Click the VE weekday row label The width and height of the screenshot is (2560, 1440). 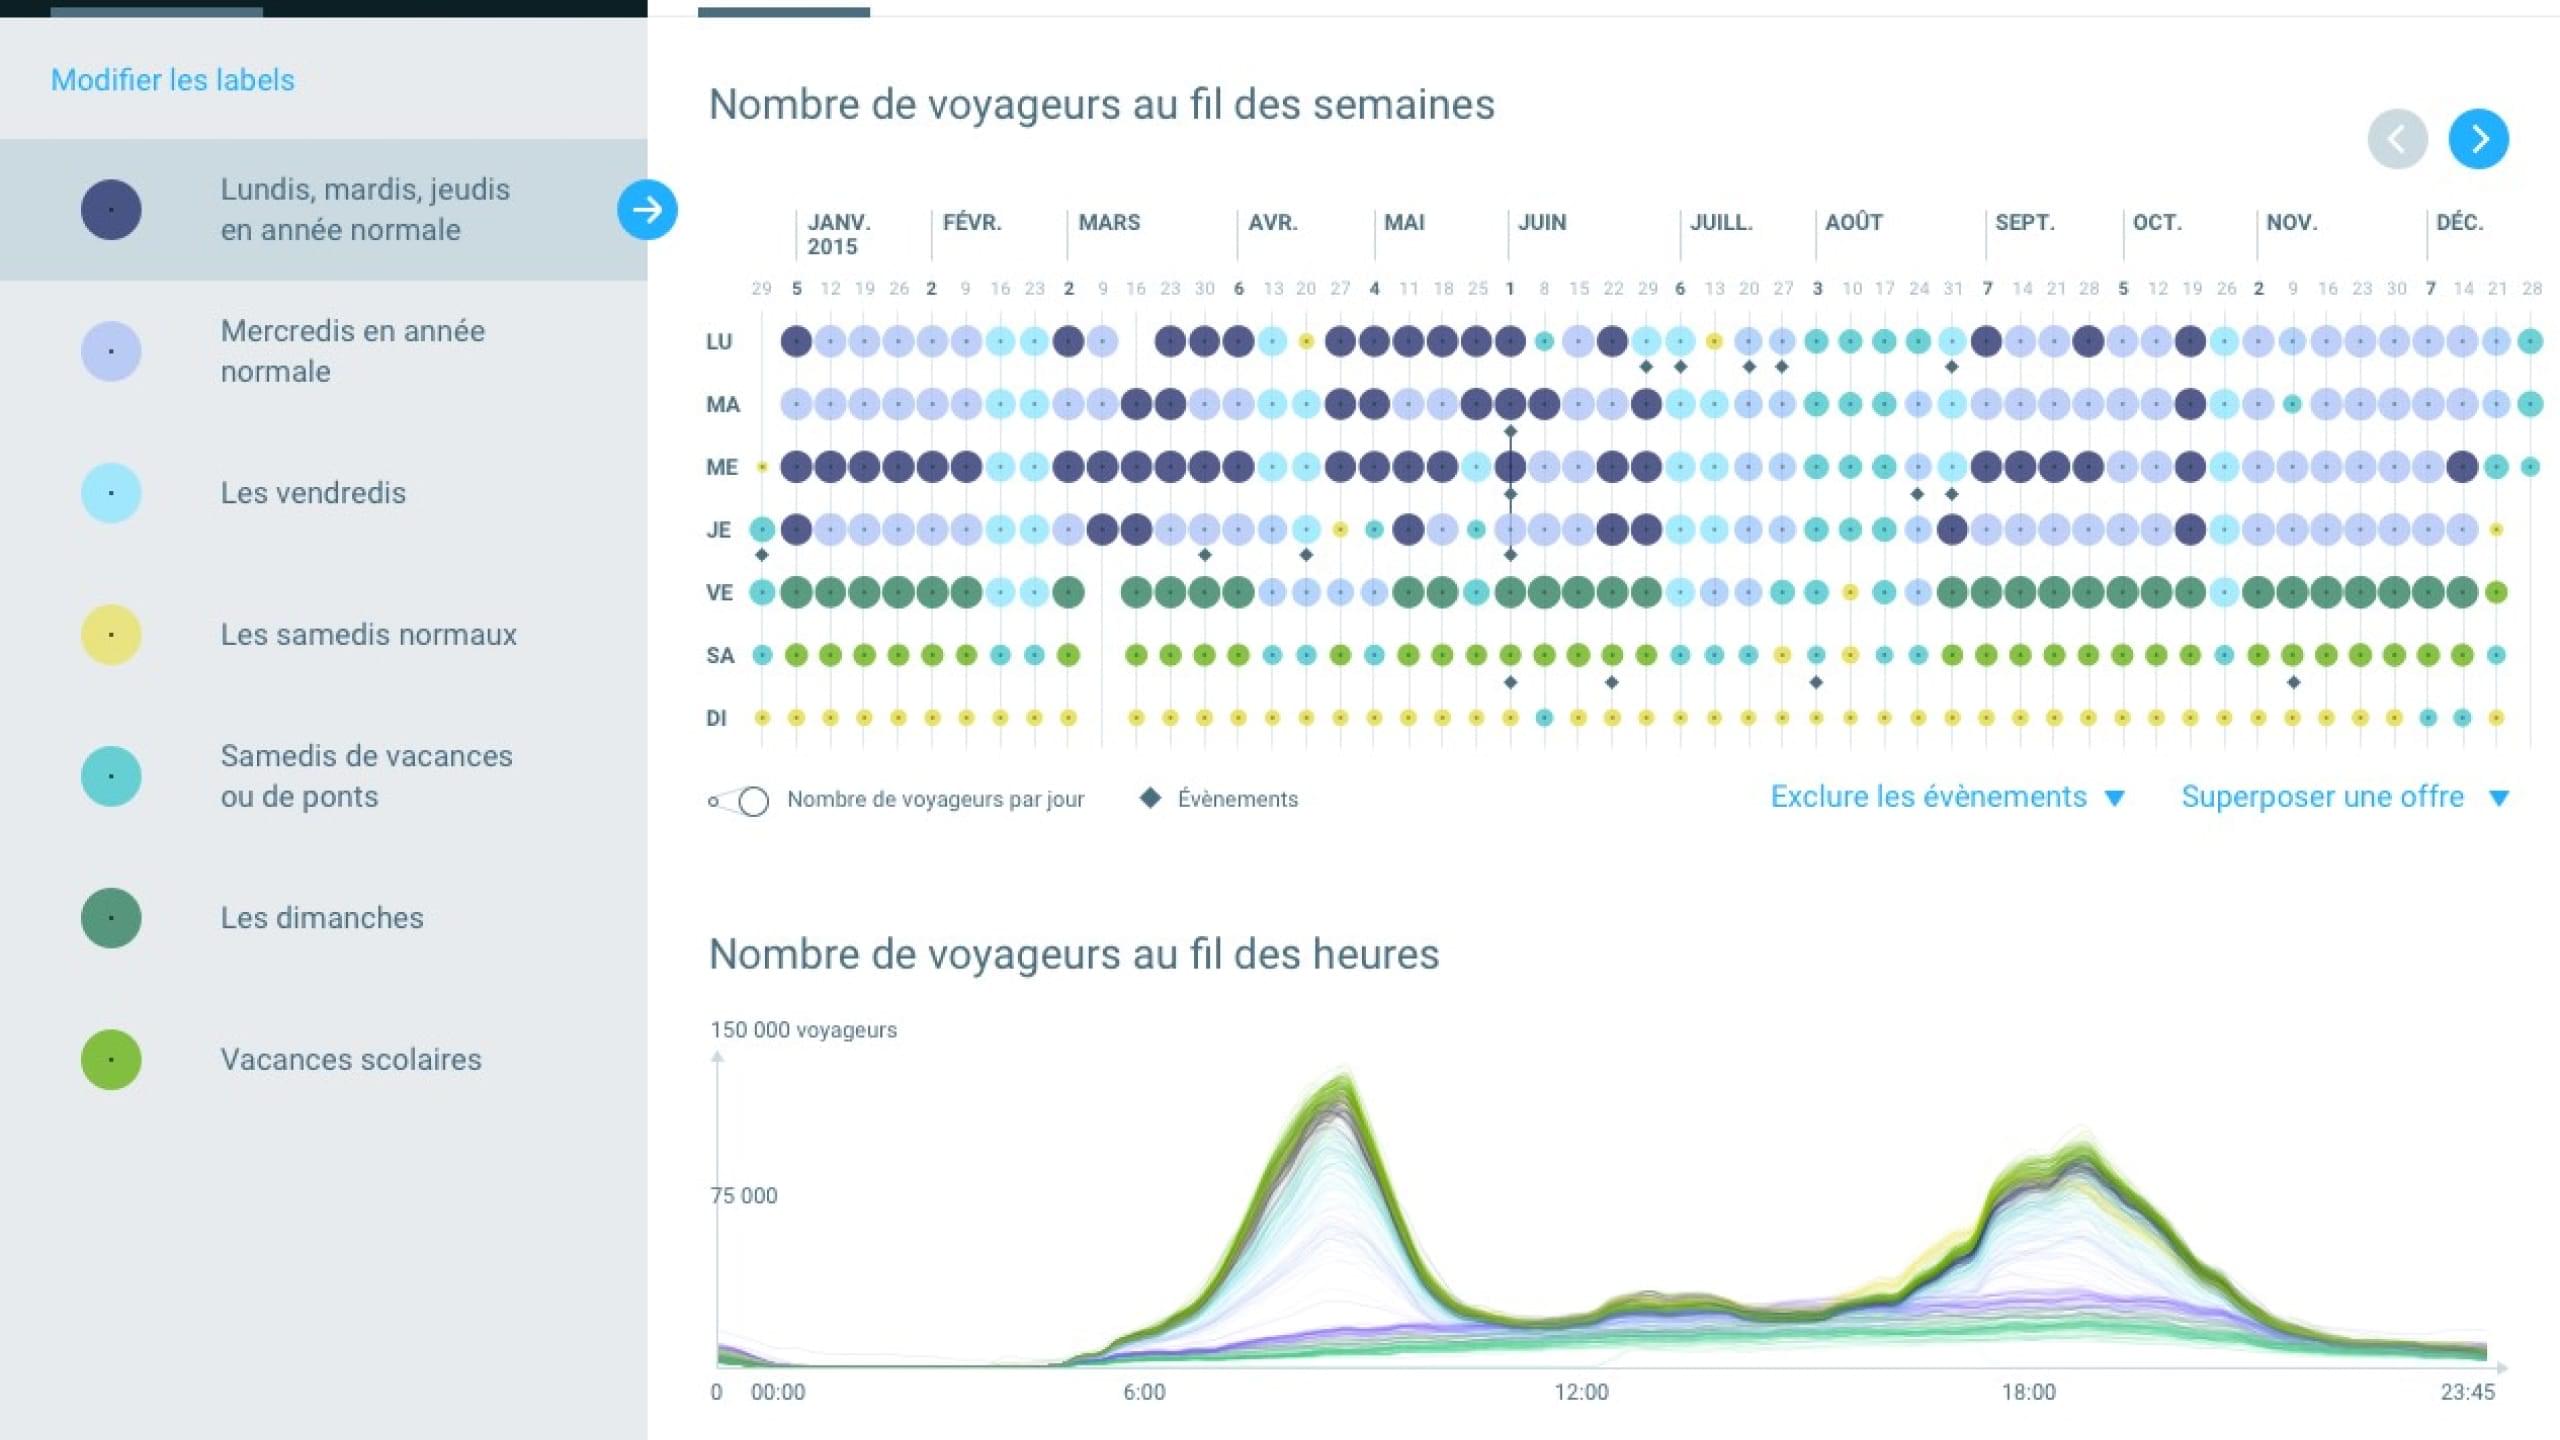719,593
